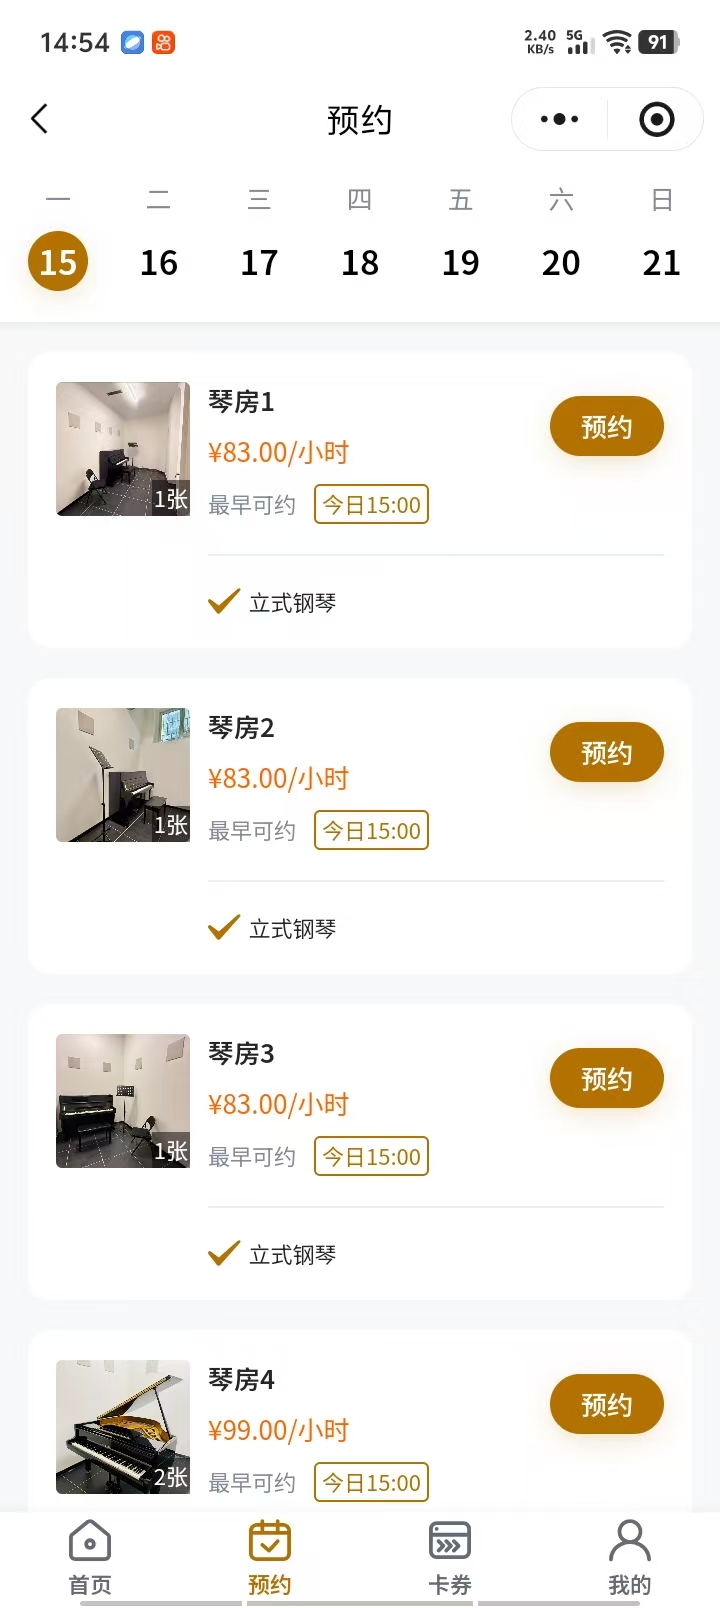
Task: Book 琴房2 with the 预约 button
Action: point(606,753)
